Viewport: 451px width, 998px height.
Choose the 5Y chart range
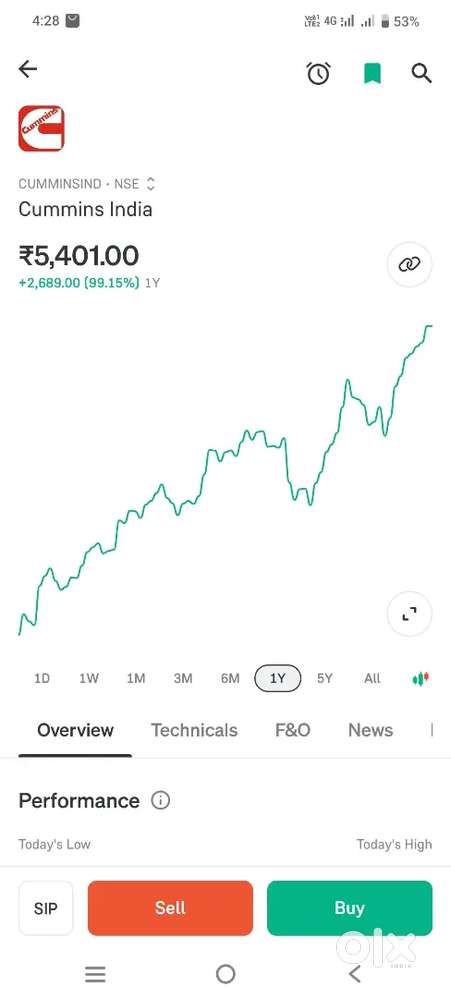coord(325,678)
